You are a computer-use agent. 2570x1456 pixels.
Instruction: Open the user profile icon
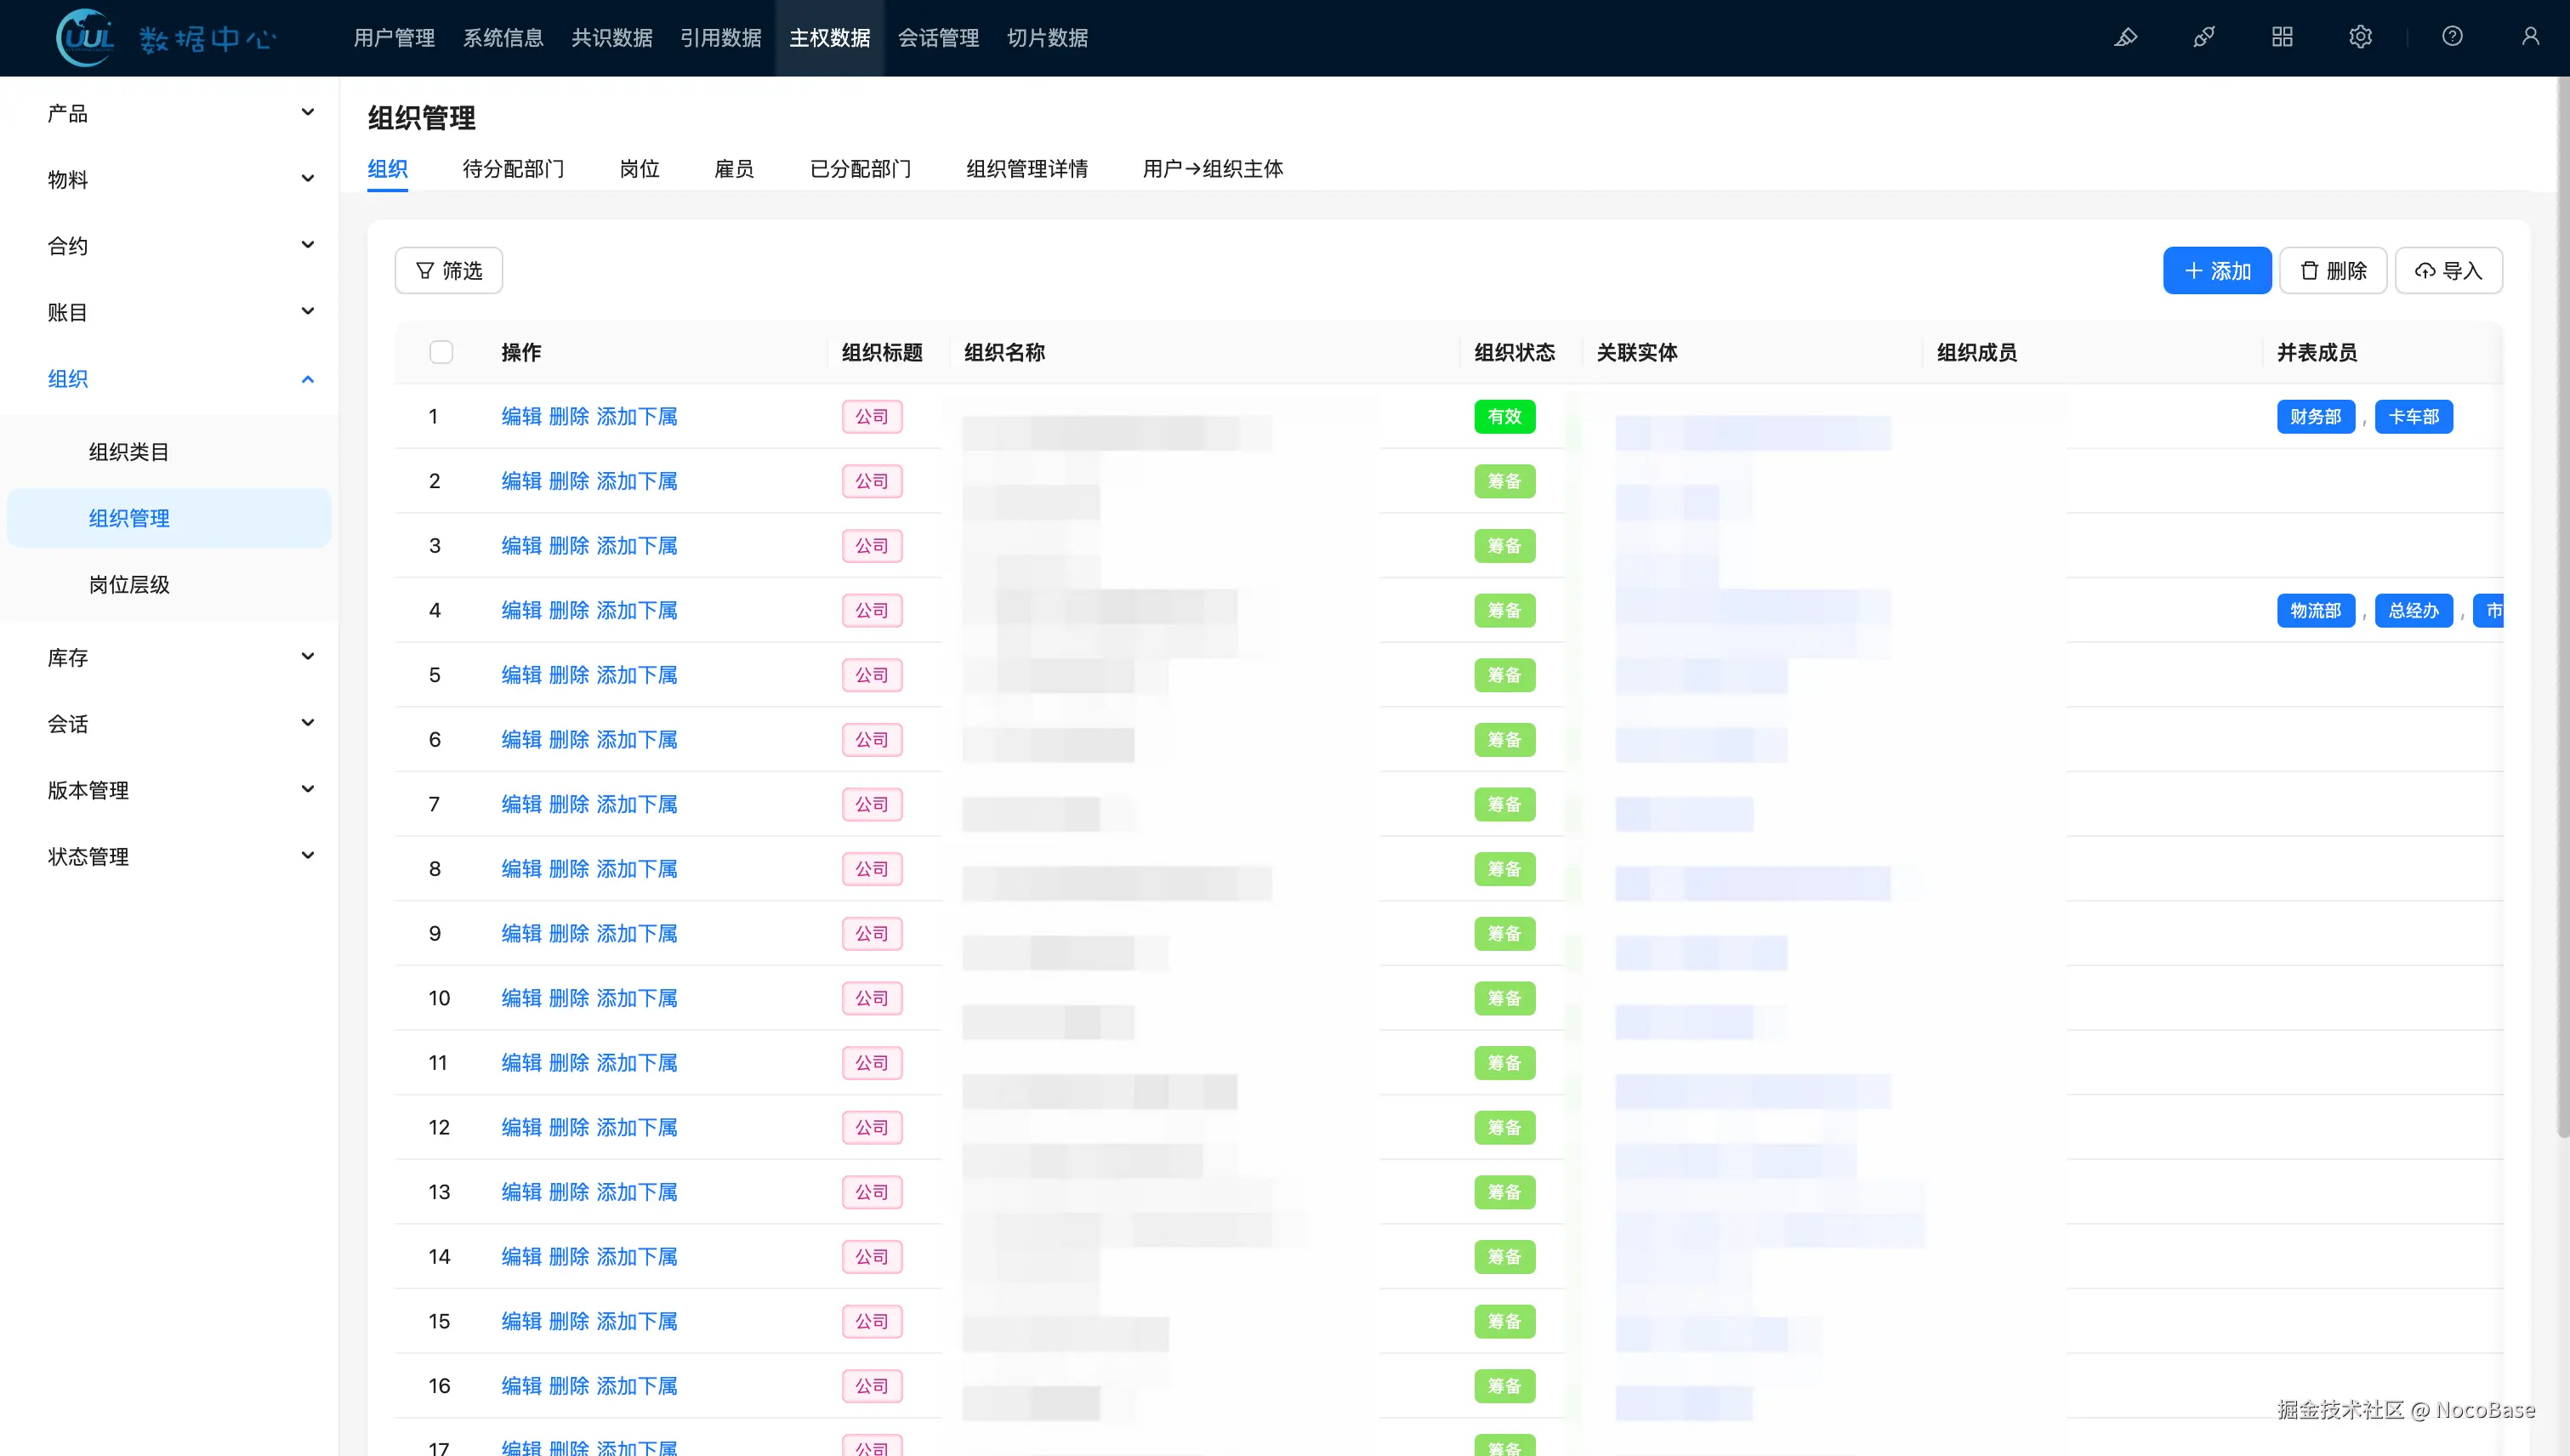tap(2530, 37)
